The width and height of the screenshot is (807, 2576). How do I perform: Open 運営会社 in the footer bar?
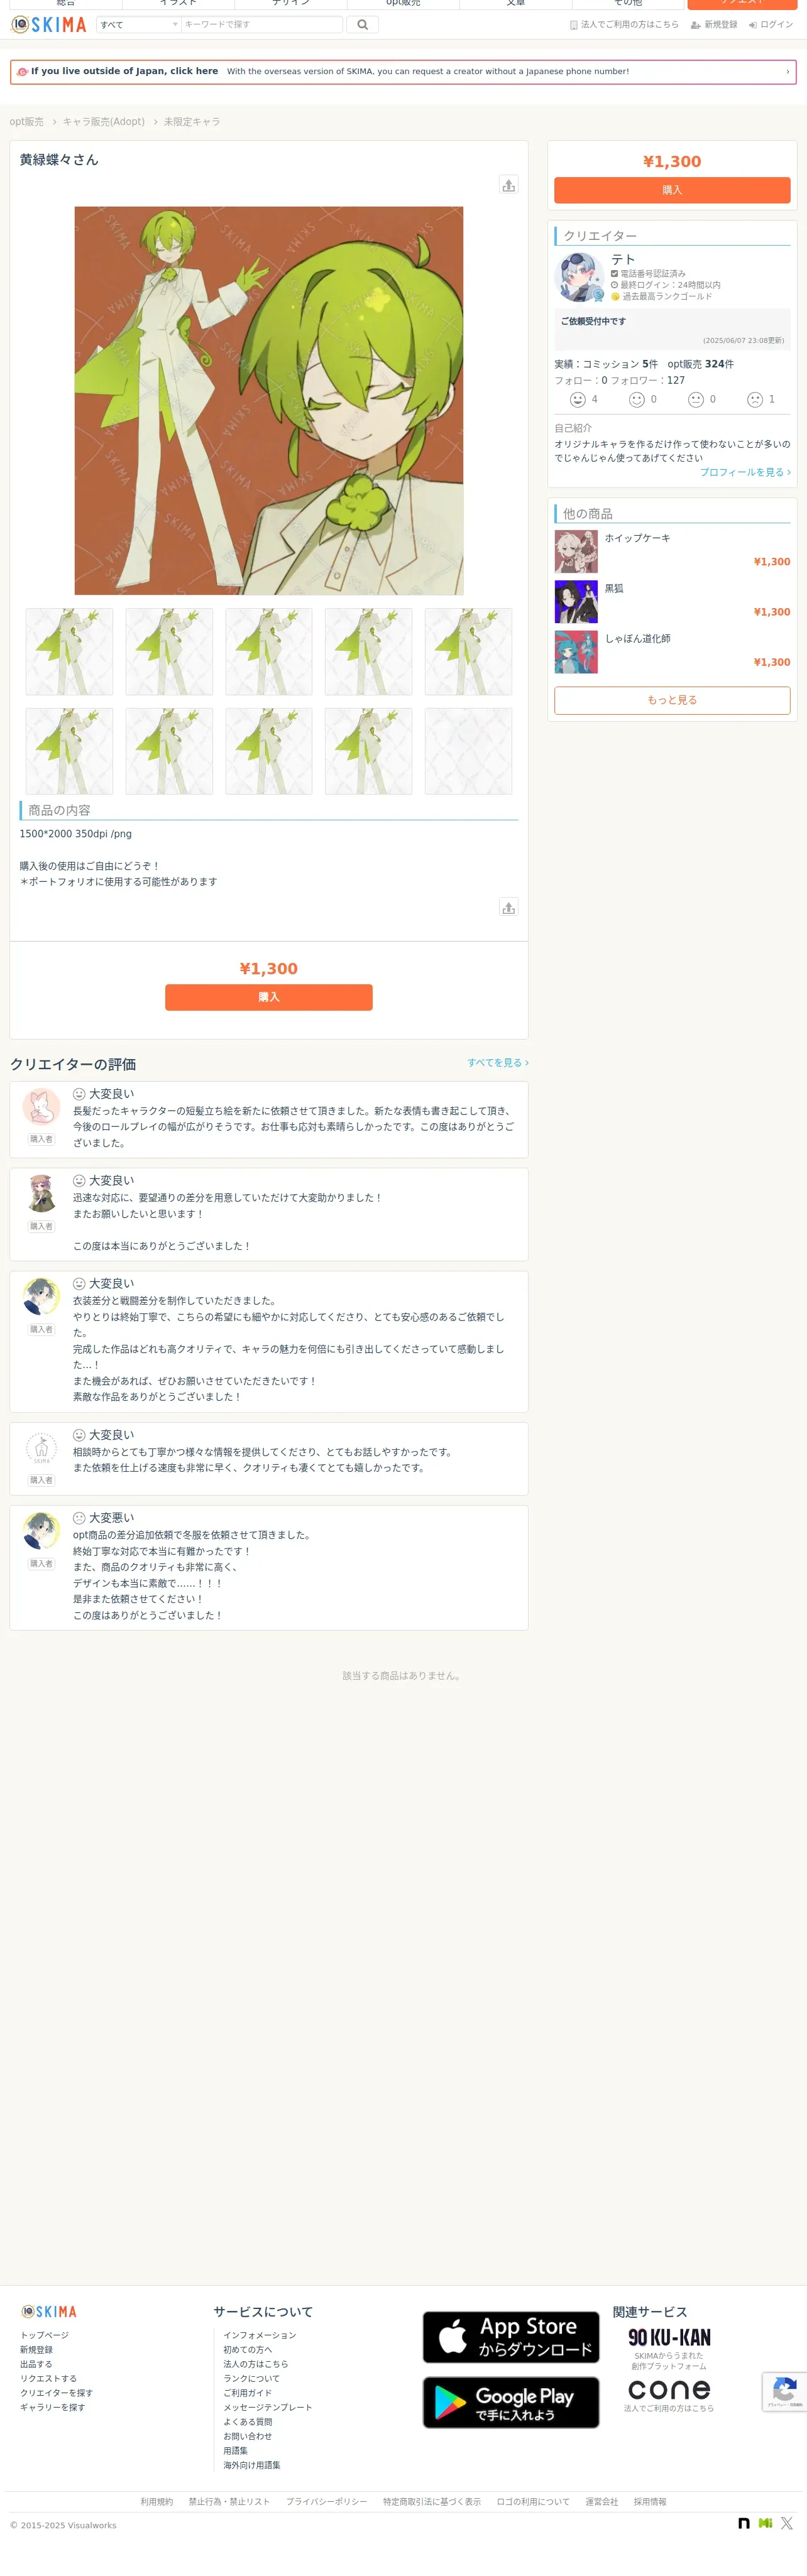coord(601,2502)
